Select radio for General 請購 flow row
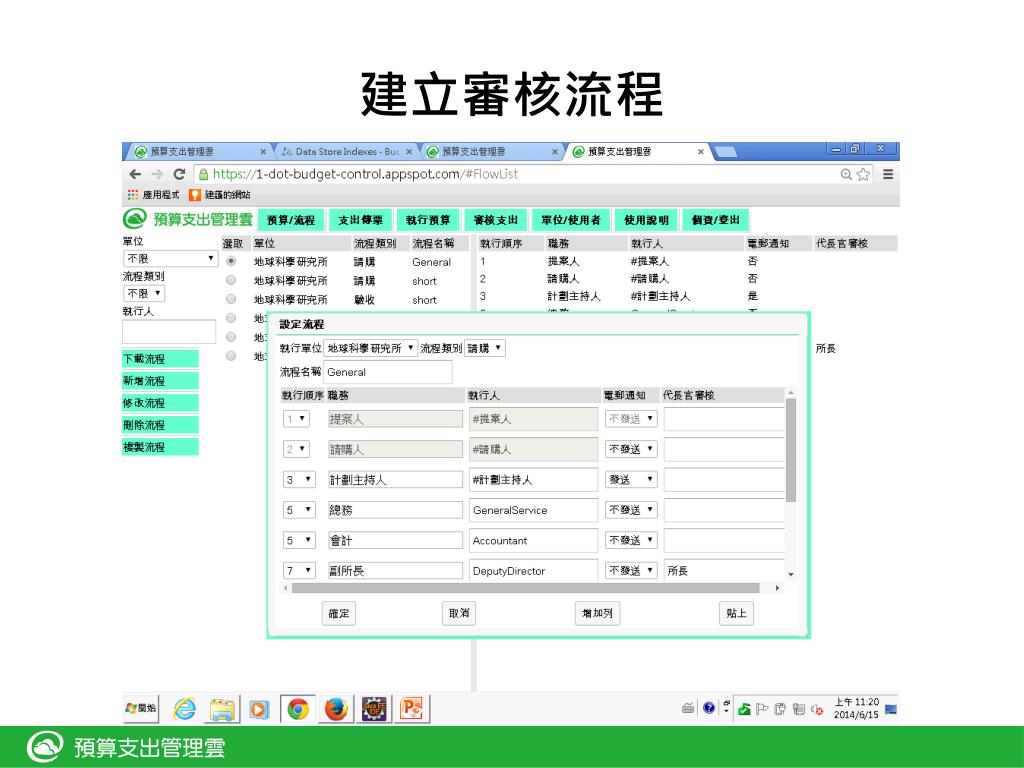1024x768 pixels. click(231, 261)
